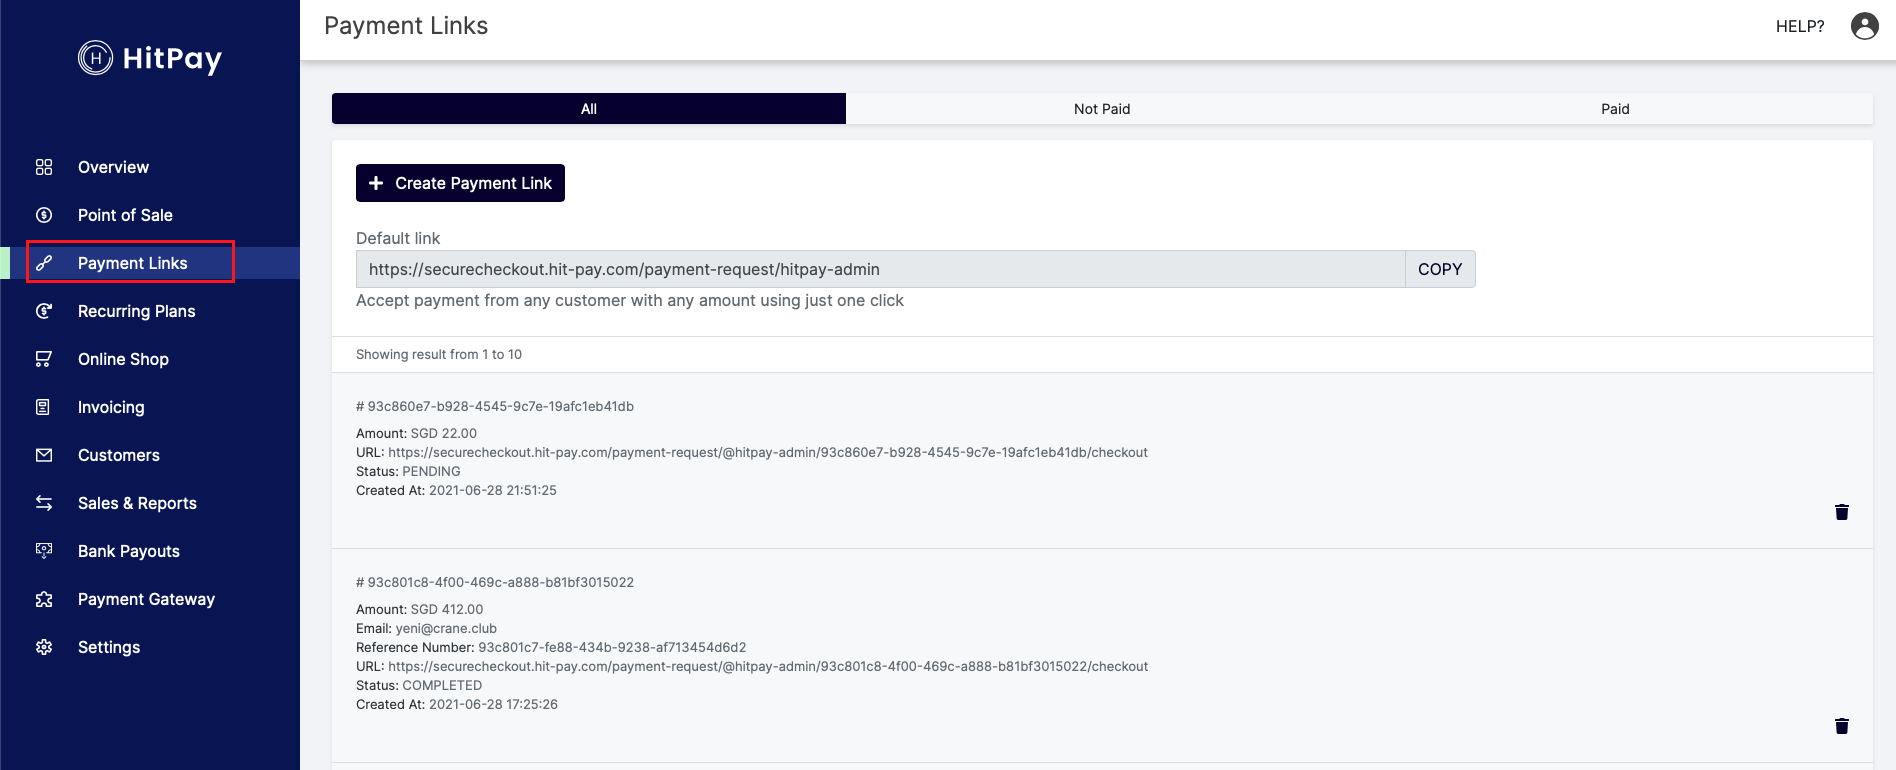The width and height of the screenshot is (1896, 770).
Task: Open checkout URL for payment 93c801c8
Action: [768, 666]
